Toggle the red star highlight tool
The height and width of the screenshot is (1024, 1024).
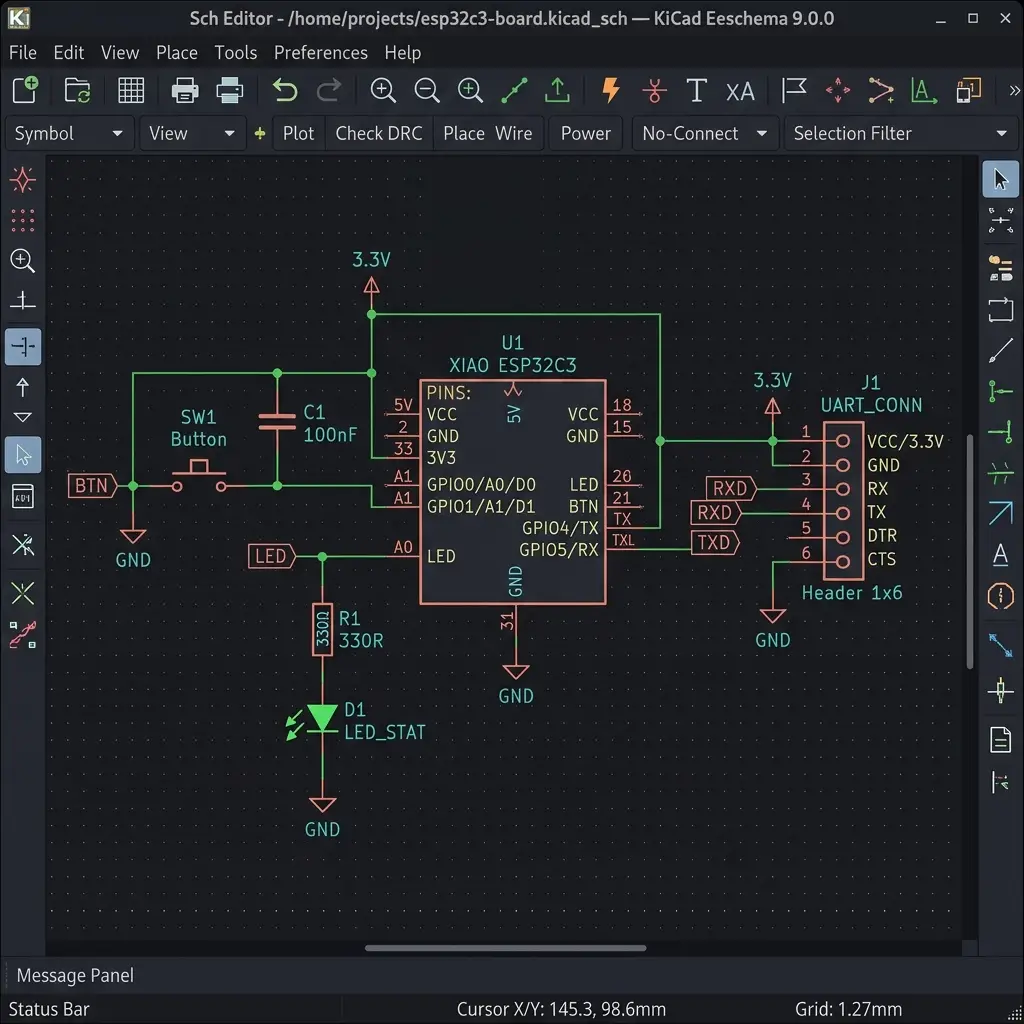click(23, 180)
